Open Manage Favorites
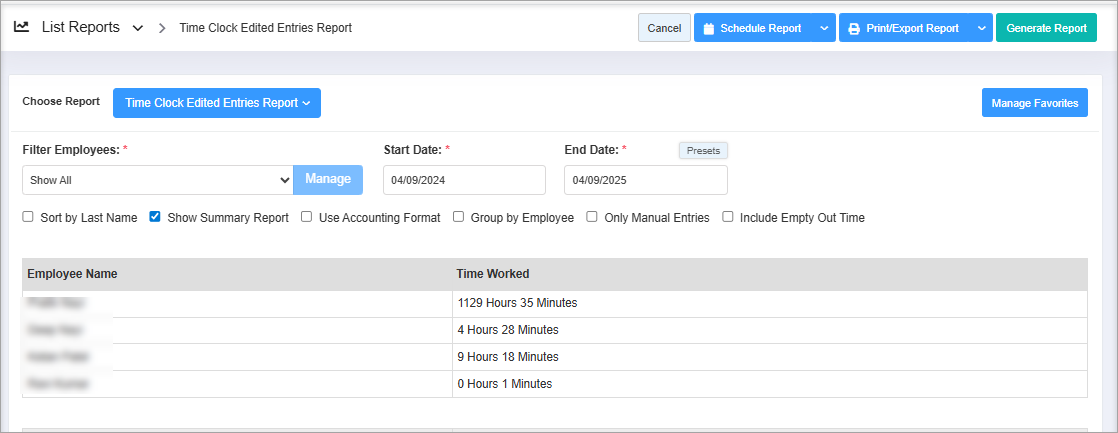This screenshot has height=433, width=1118. point(1034,103)
